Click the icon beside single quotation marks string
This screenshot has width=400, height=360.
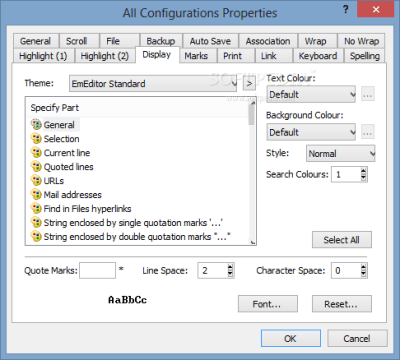36,222
